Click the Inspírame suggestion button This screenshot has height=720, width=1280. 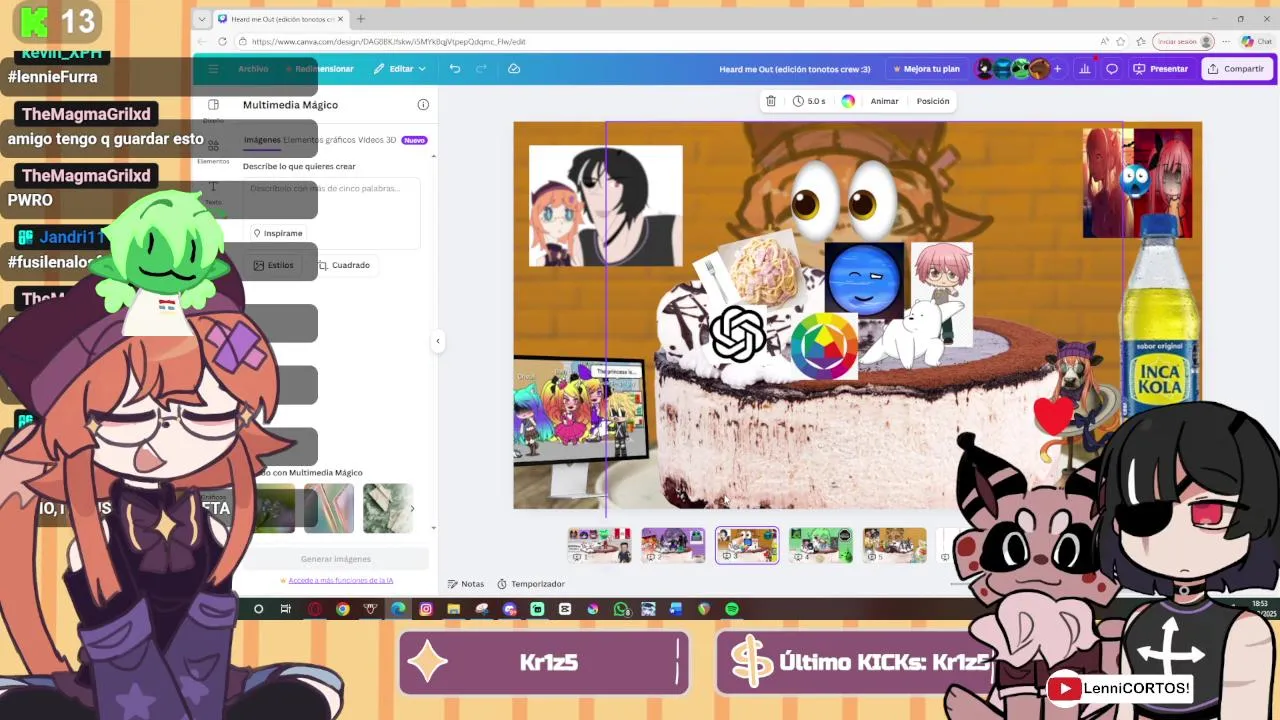click(x=277, y=233)
